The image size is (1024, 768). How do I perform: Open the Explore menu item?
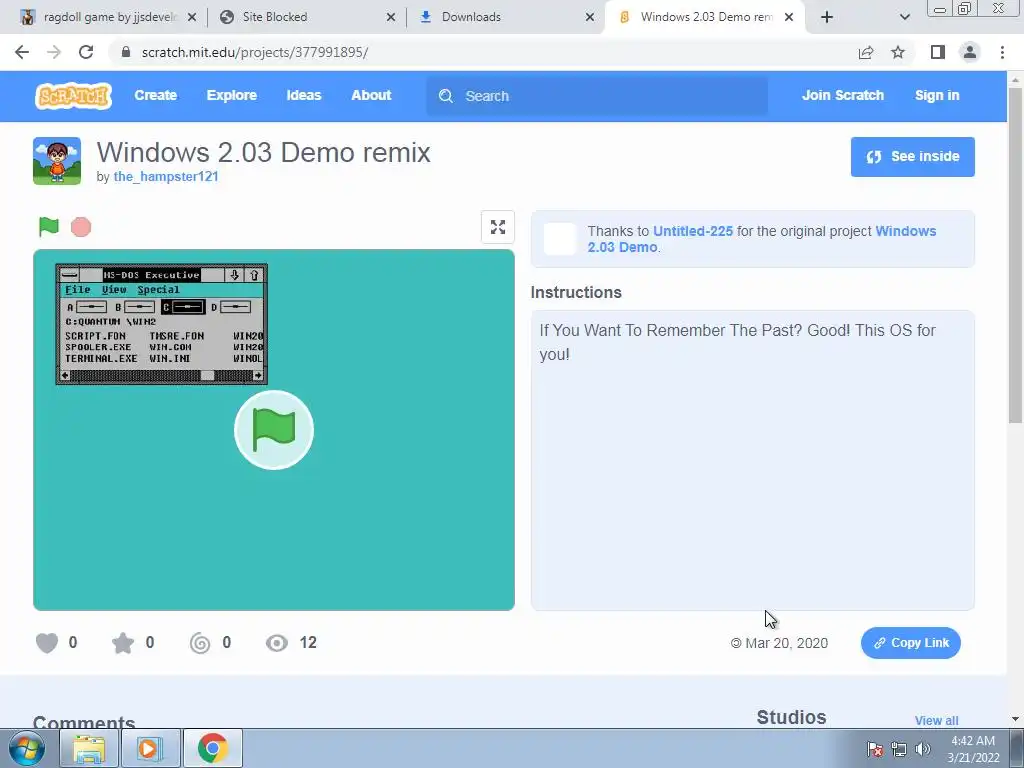231,95
